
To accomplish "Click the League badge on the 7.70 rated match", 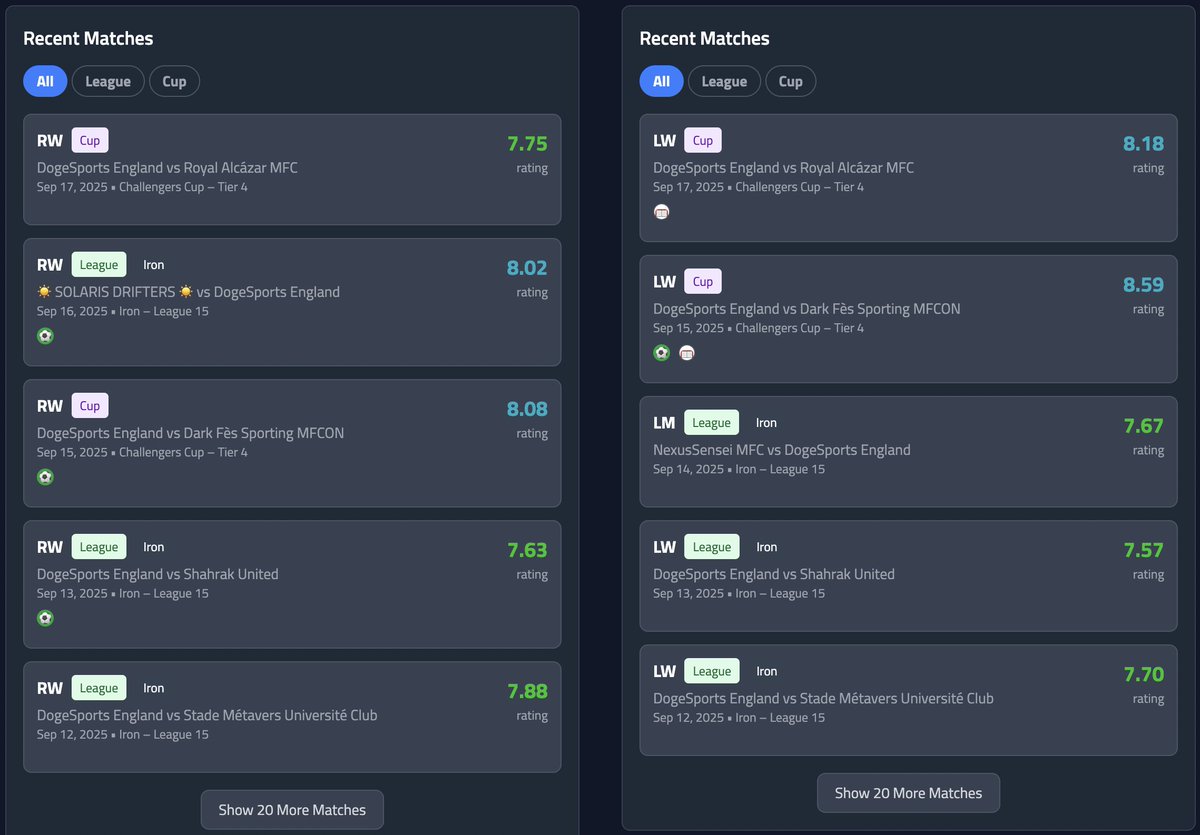I will pos(711,671).
